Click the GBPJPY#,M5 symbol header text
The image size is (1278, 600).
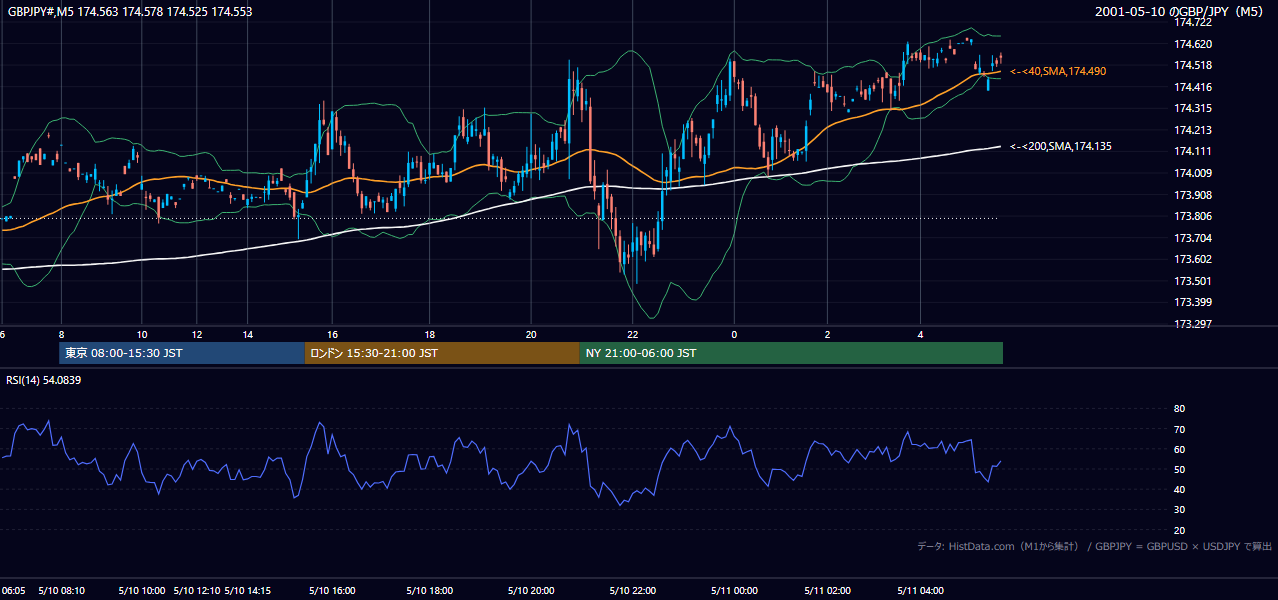129,12
